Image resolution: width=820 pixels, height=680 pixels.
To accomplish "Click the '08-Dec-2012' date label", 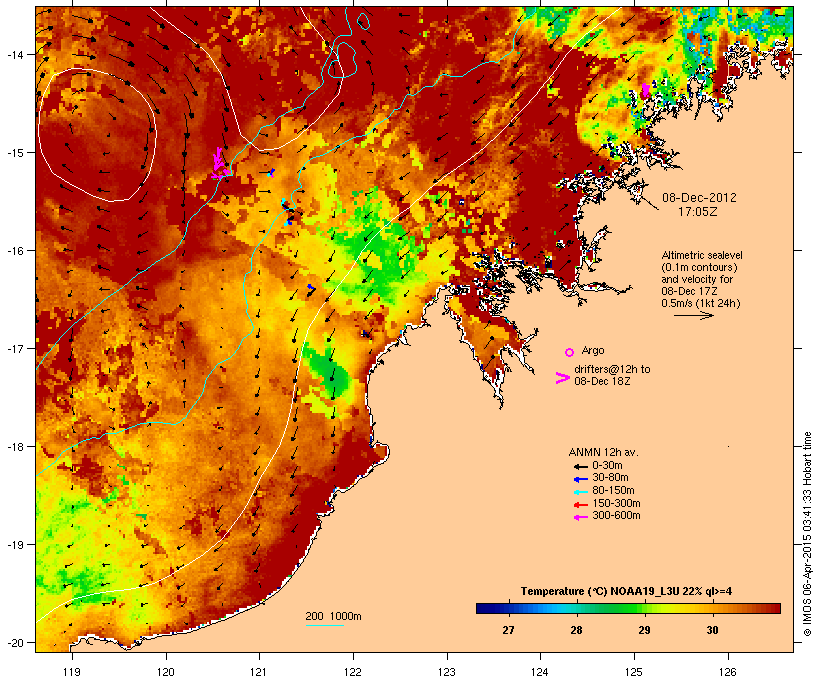I will point(699,198).
